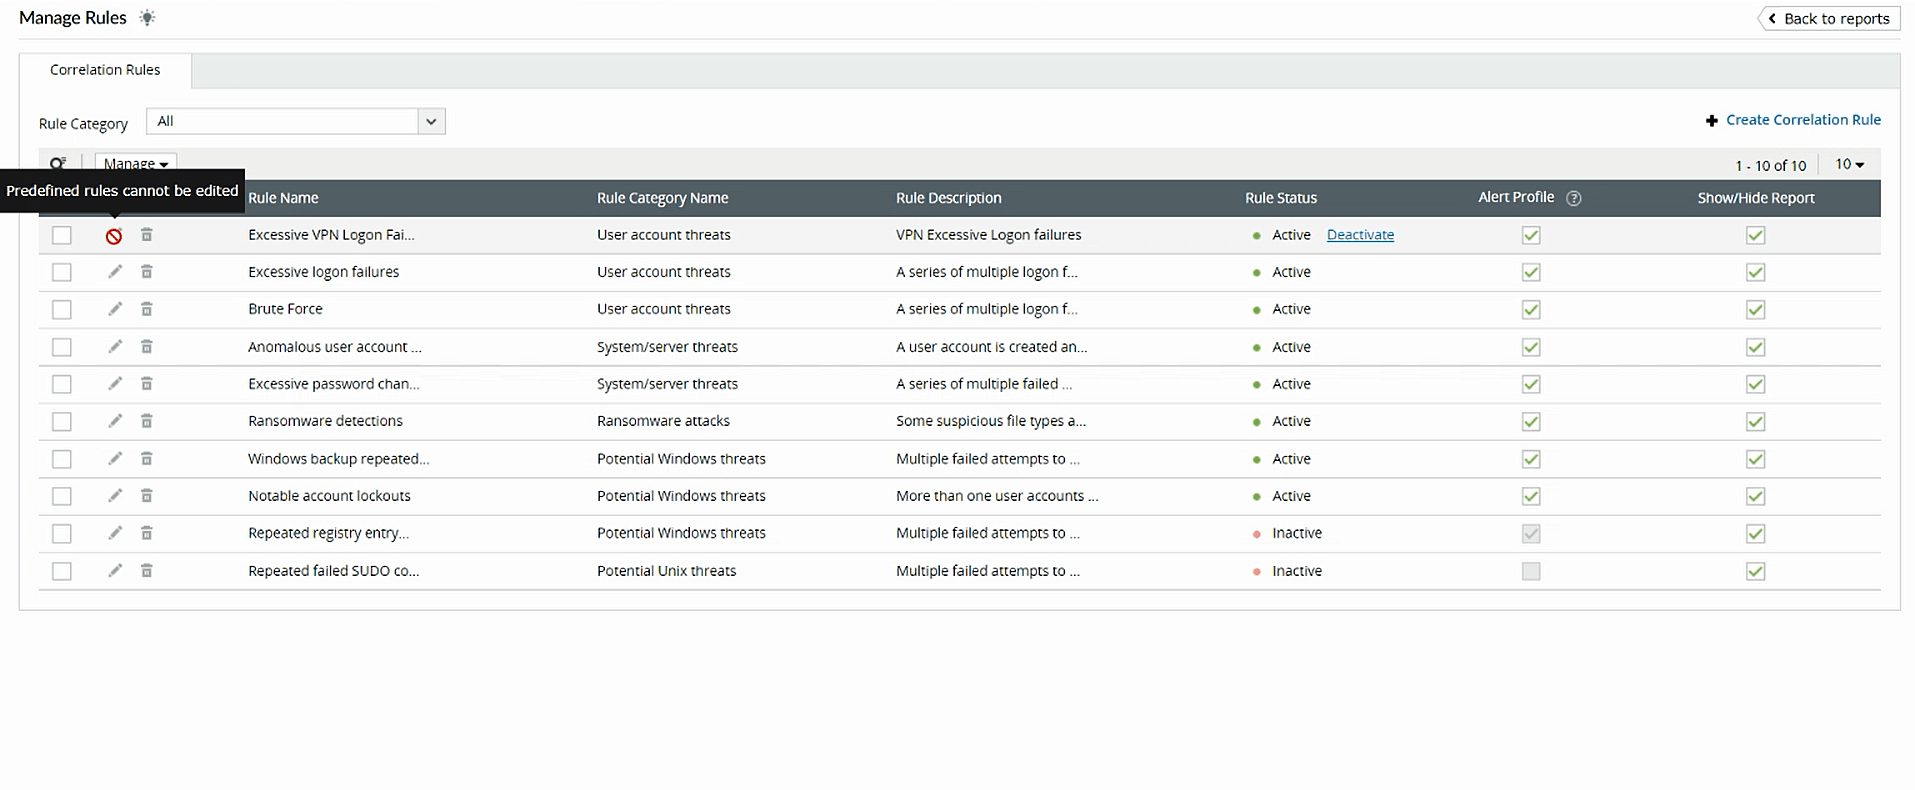The image size is (1915, 790).
Task: Select the Excessive logon failures row checkbox
Action: coord(62,272)
